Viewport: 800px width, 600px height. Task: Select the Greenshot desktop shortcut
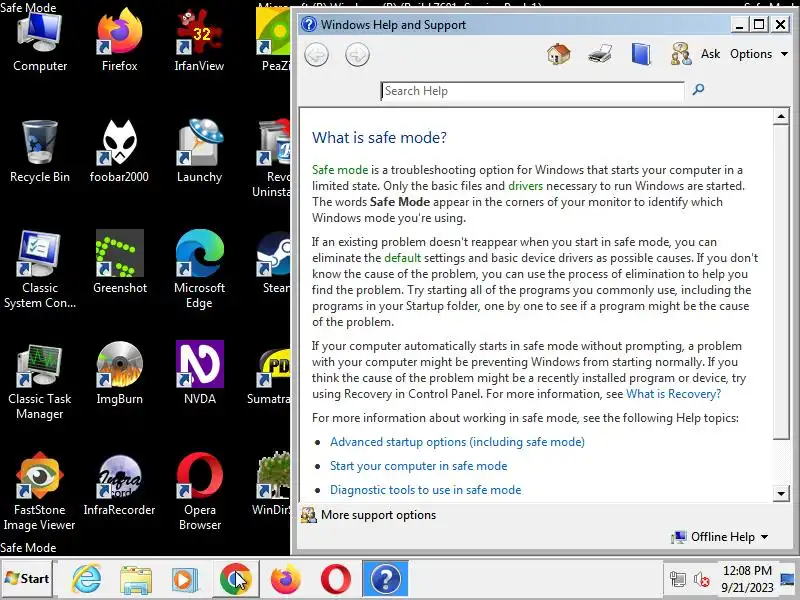click(x=119, y=262)
